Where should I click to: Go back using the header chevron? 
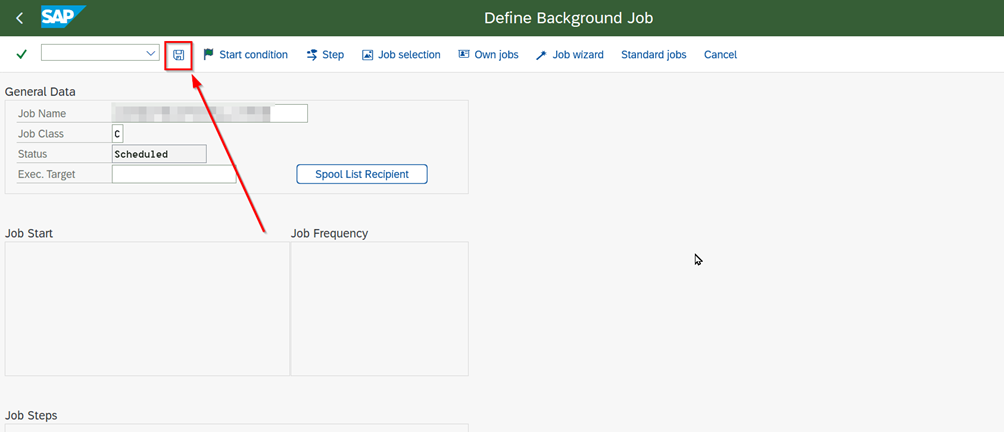(19, 18)
